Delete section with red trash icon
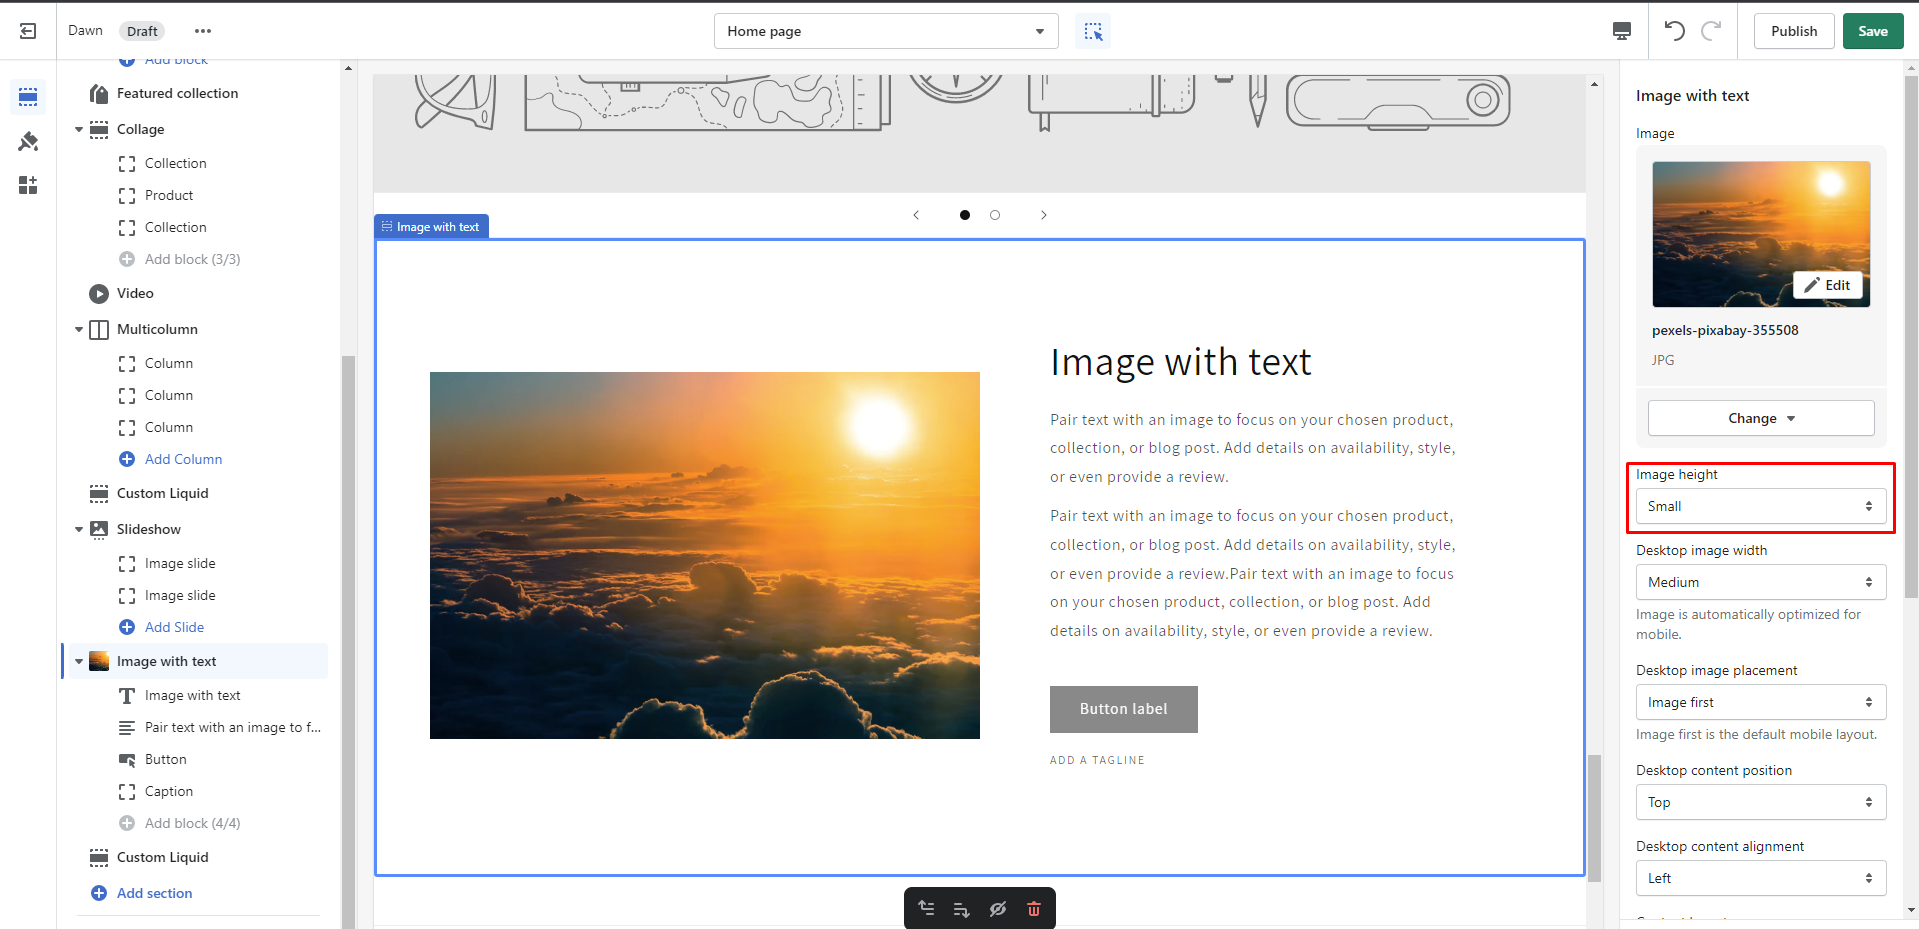Screen dimensions: 1919x929 point(1034,909)
